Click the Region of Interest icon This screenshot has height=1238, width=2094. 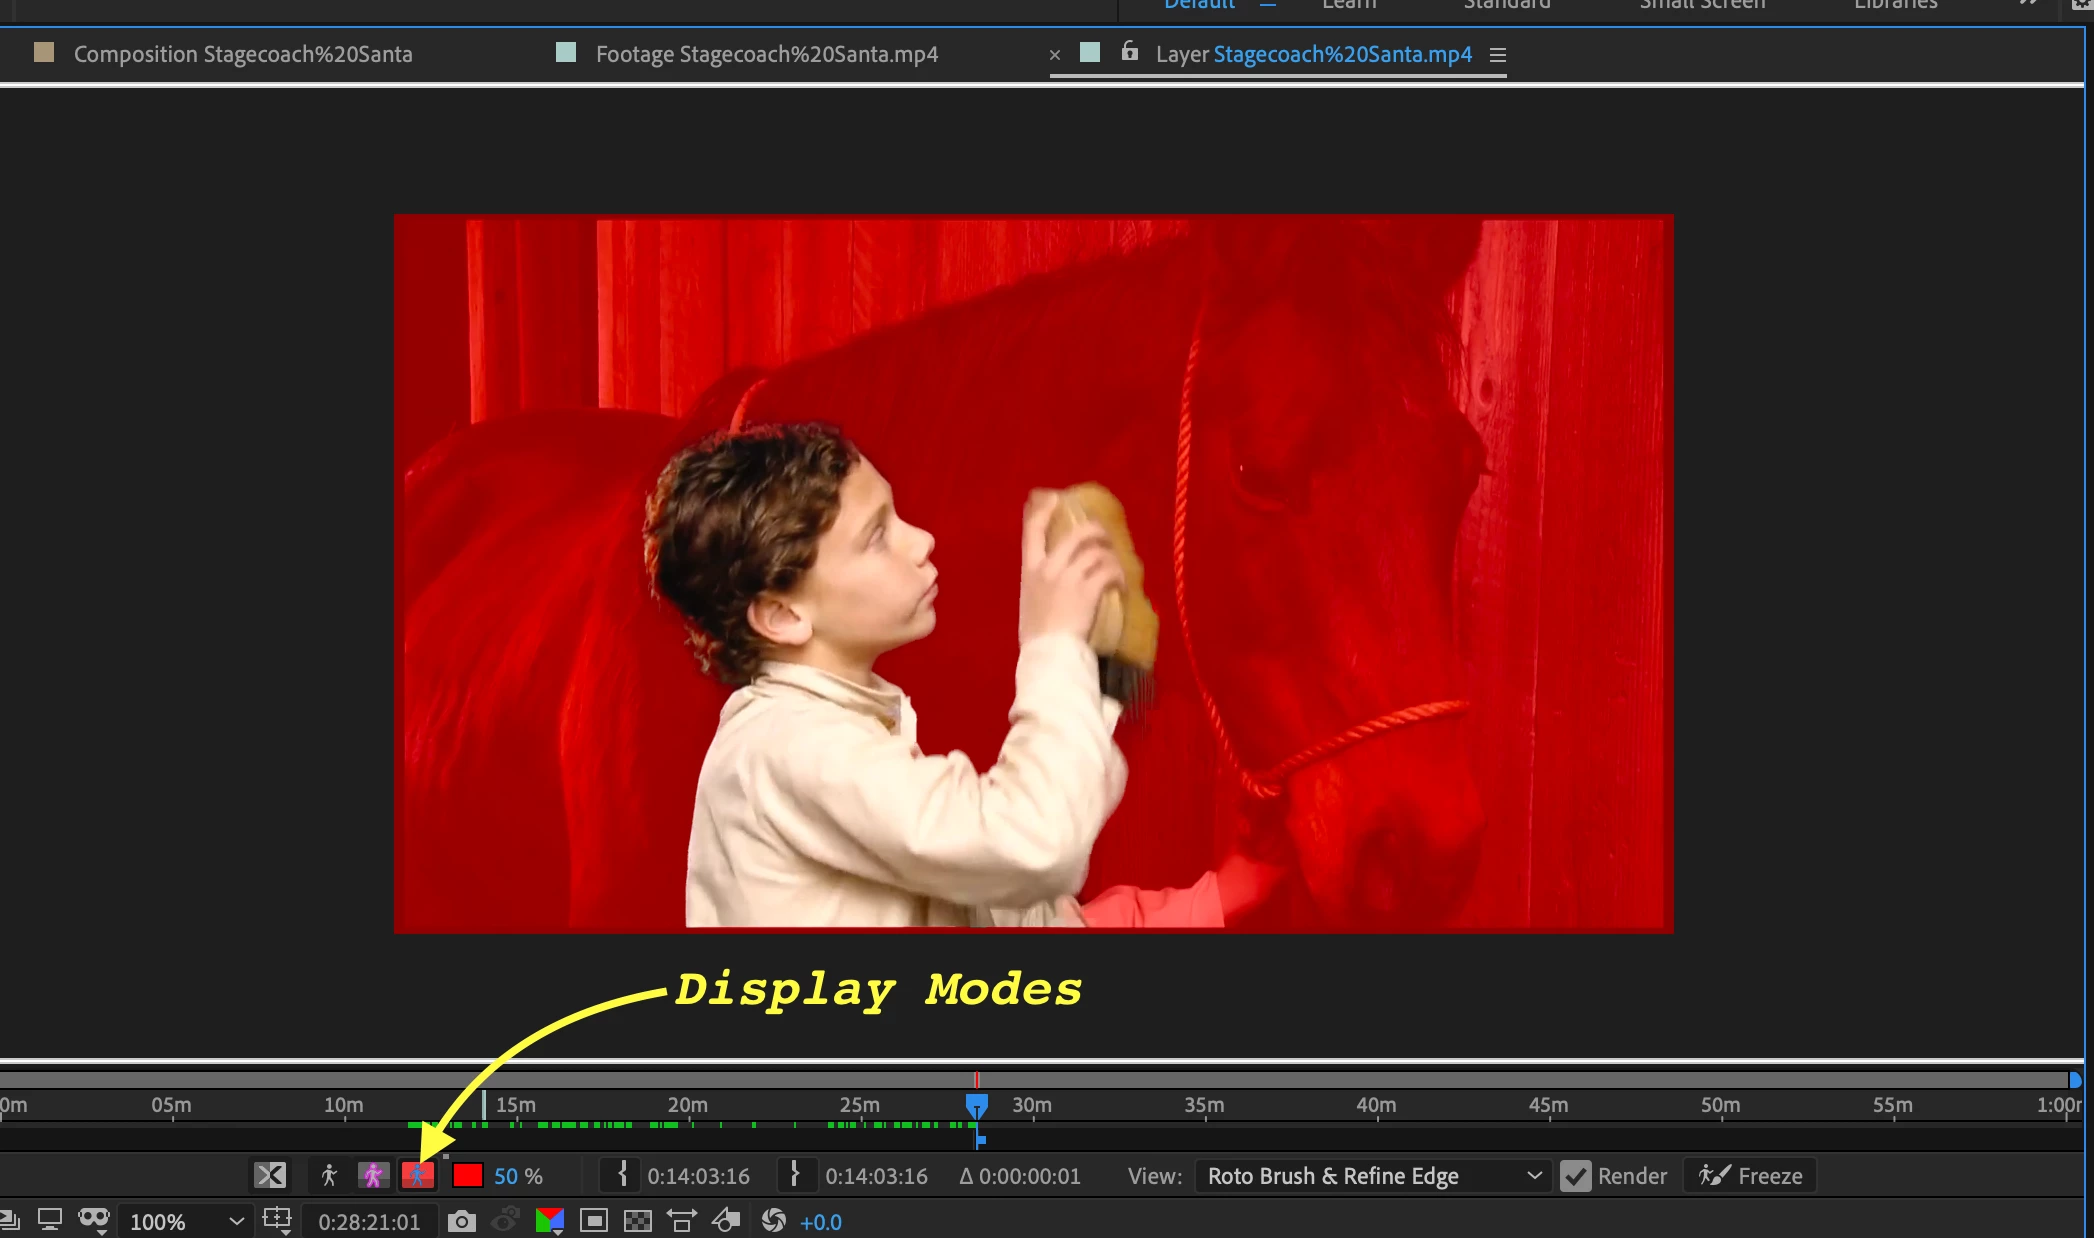(594, 1221)
